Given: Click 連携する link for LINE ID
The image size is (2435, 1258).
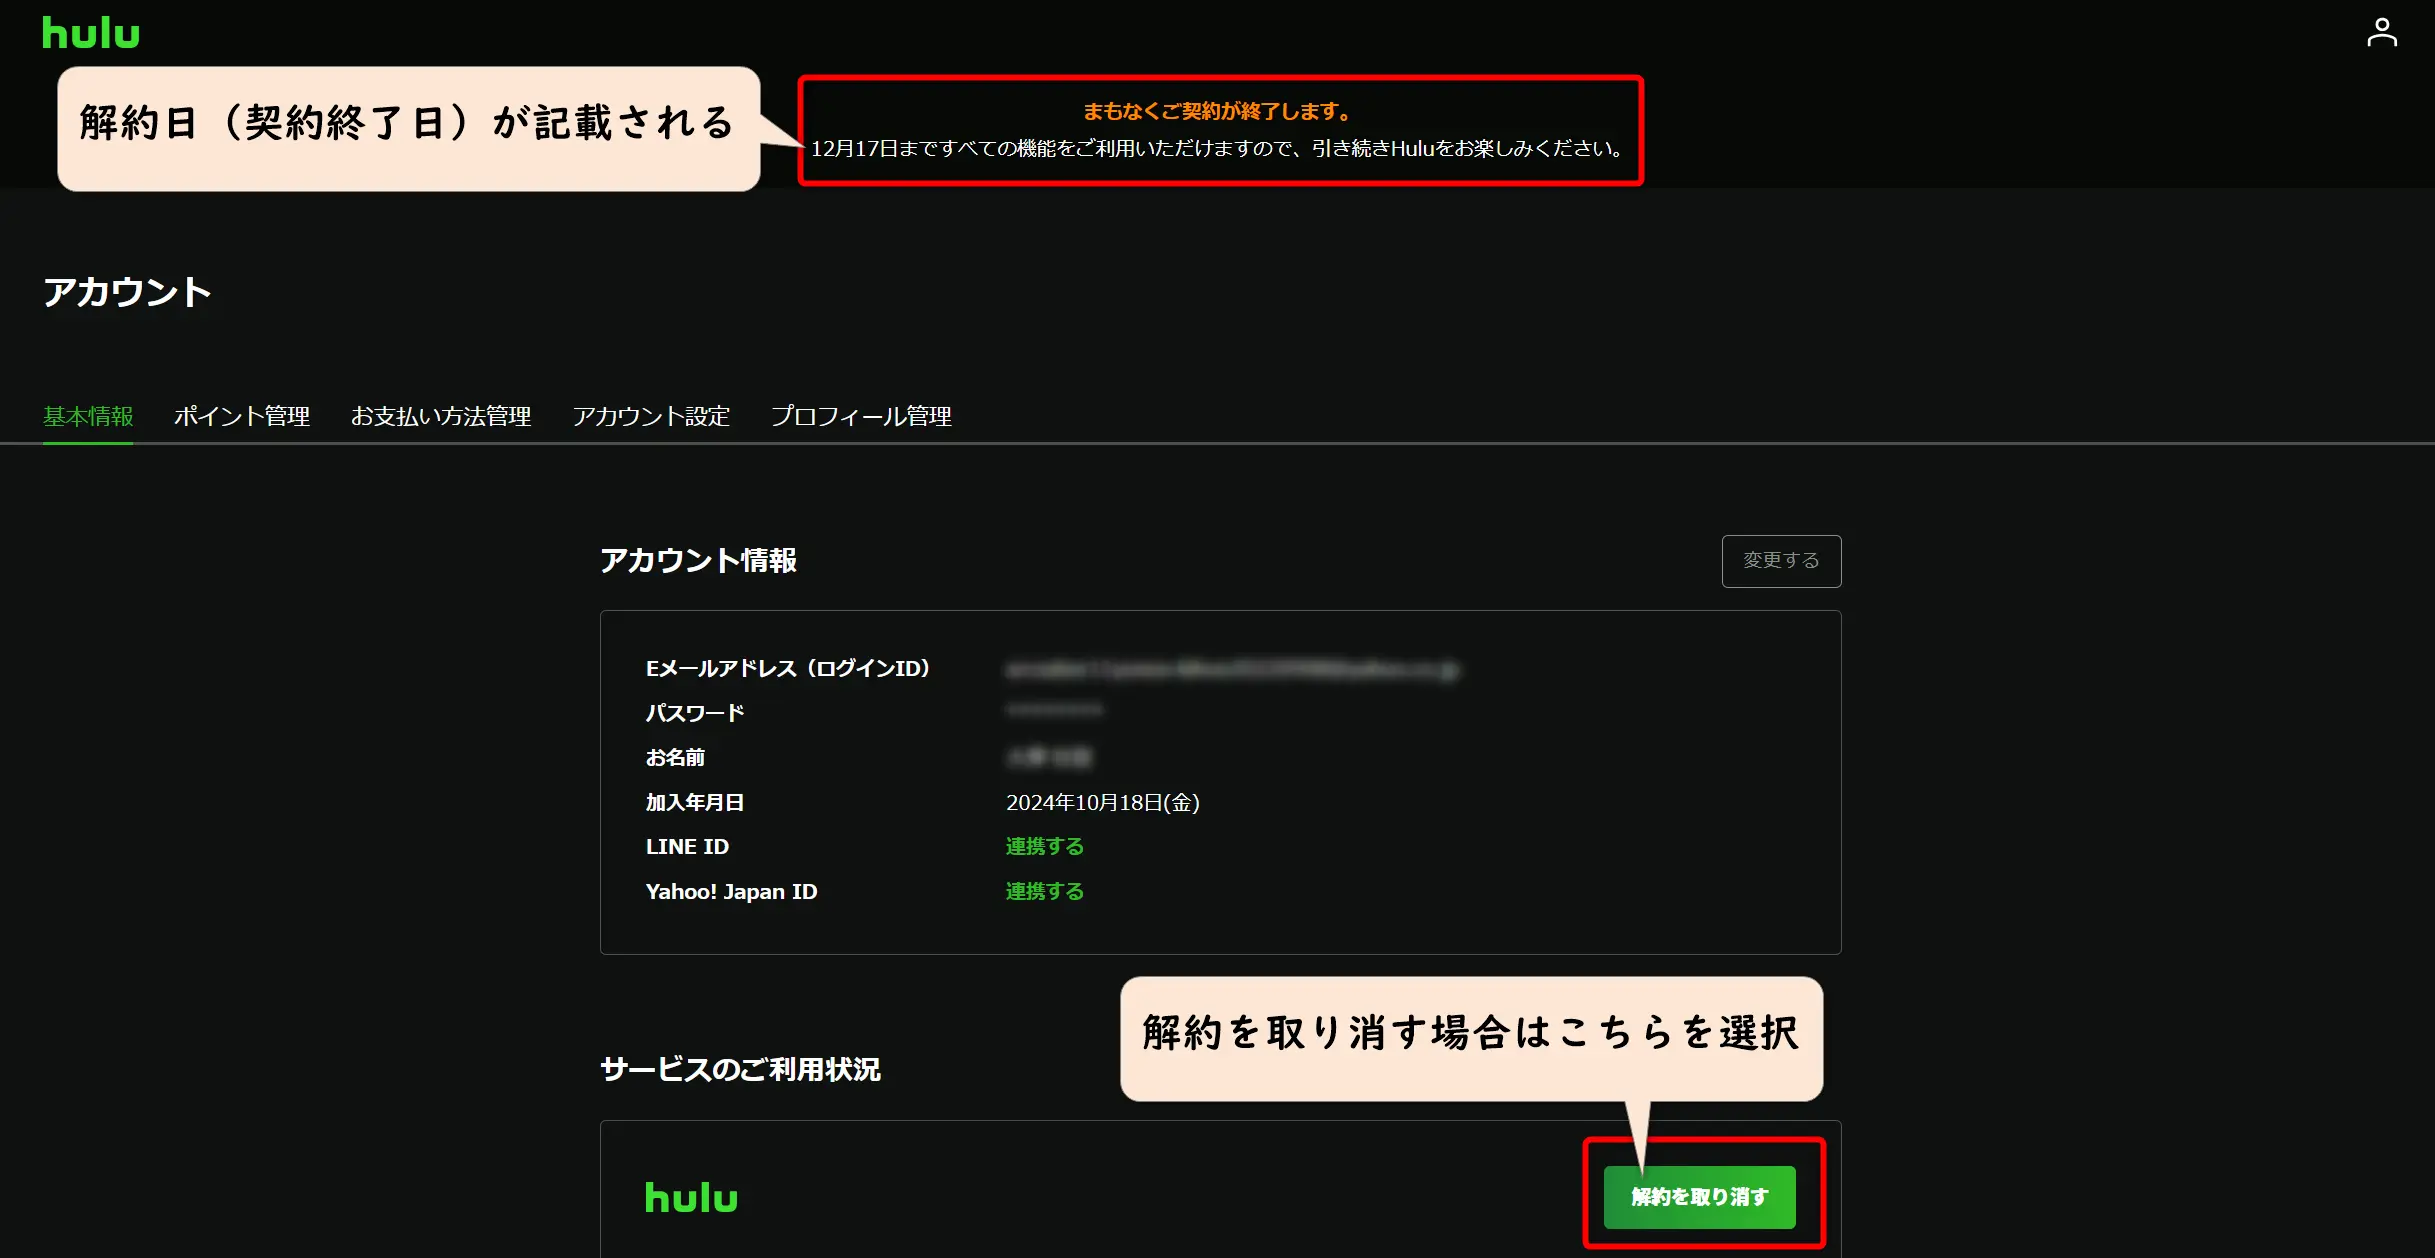Looking at the screenshot, I should tap(1044, 847).
